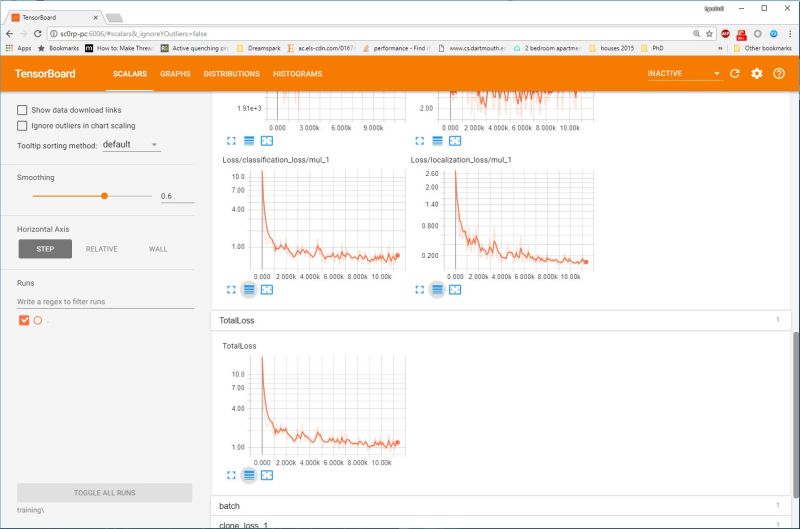Open Bookmarks link in bookmarks bar
Viewport: 800px width, 529px height.
point(58,48)
